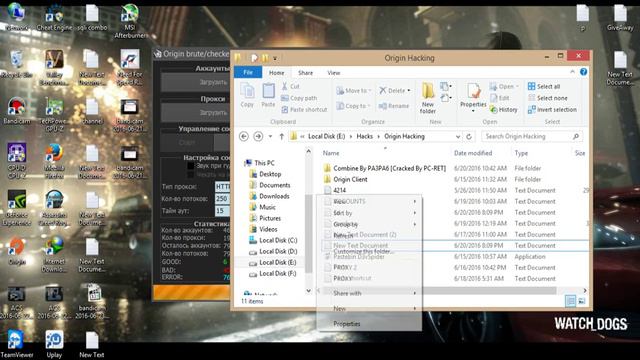Choose Group by in context menu

point(369,224)
